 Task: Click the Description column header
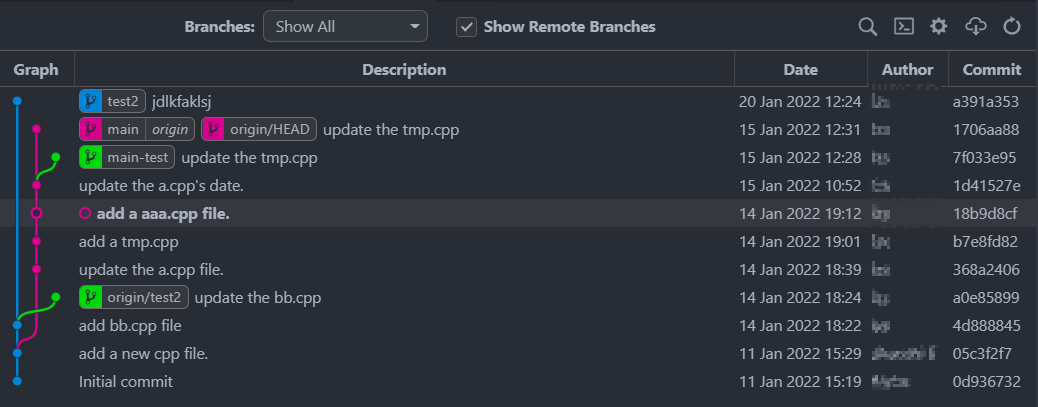404,70
